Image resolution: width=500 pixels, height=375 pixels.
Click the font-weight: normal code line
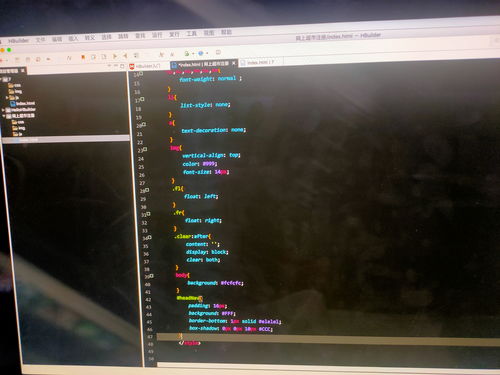[210, 79]
